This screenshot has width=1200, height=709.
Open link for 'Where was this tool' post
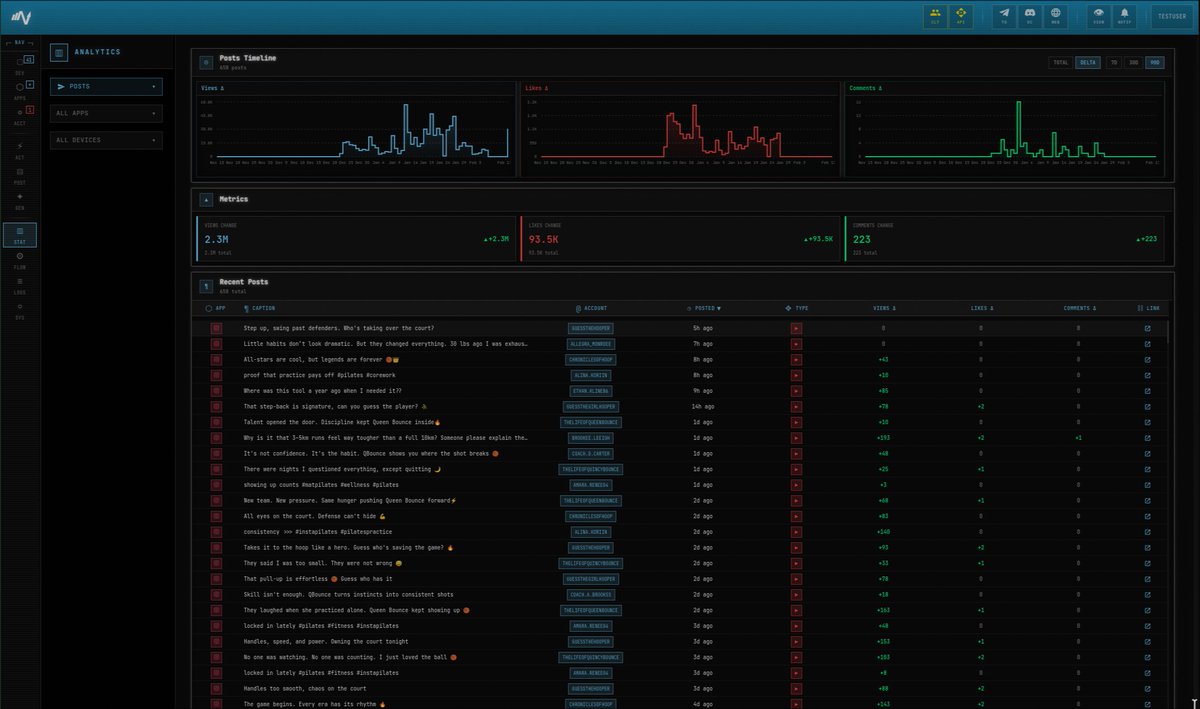click(1147, 390)
